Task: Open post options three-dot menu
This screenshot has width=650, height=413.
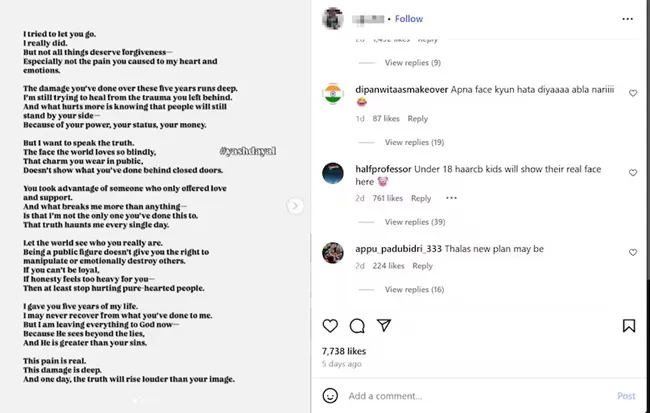Action: click(628, 19)
